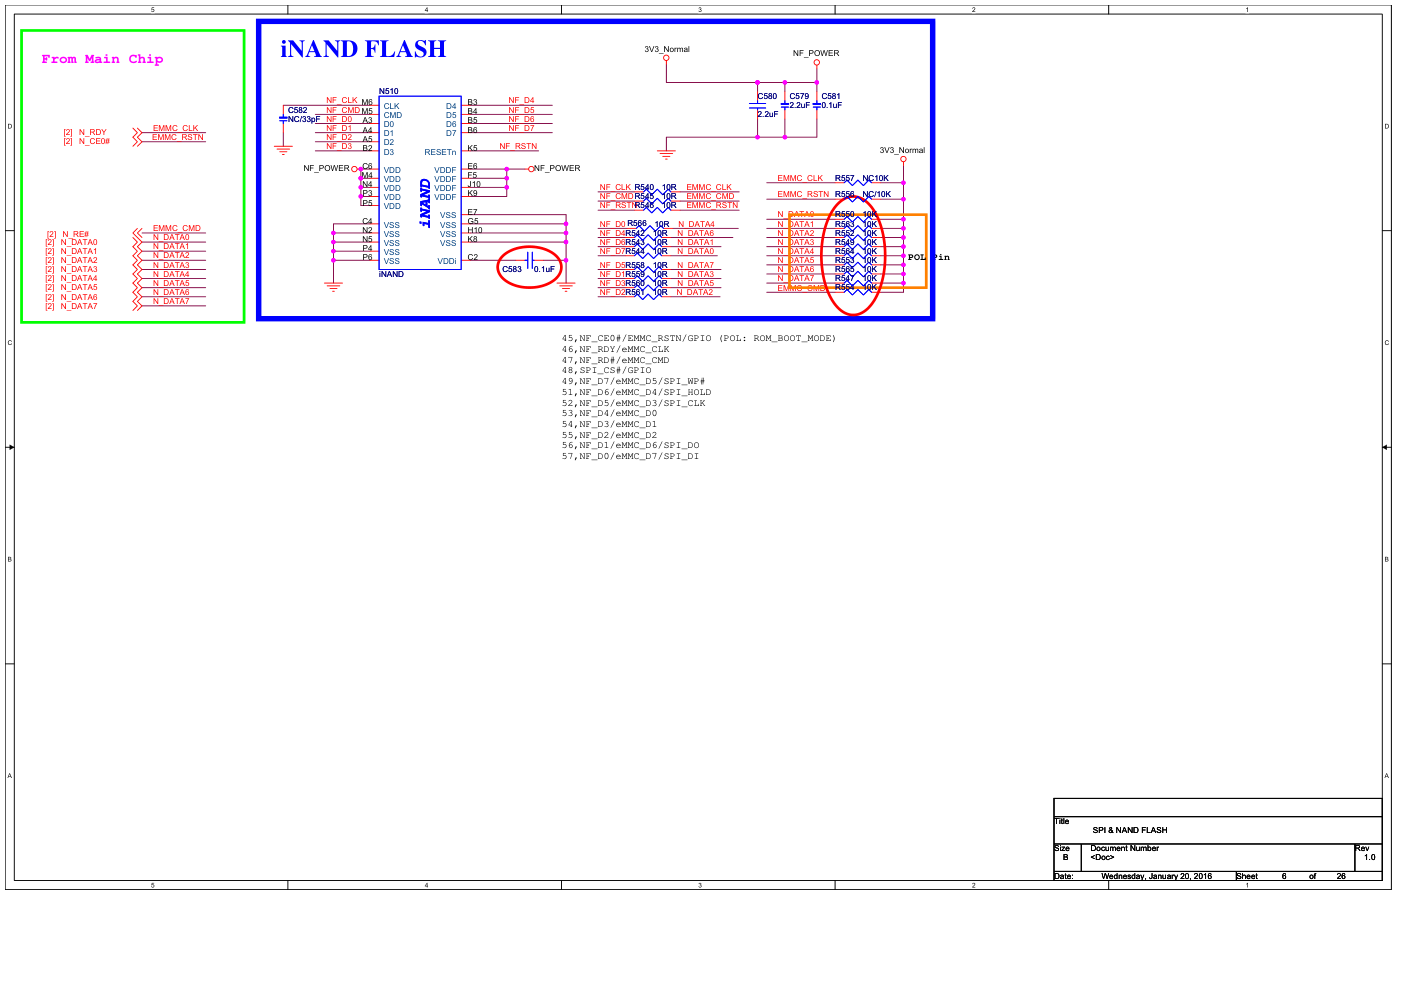
Task: Select the NF_D7 net at pin B6
Action: pos(521,128)
